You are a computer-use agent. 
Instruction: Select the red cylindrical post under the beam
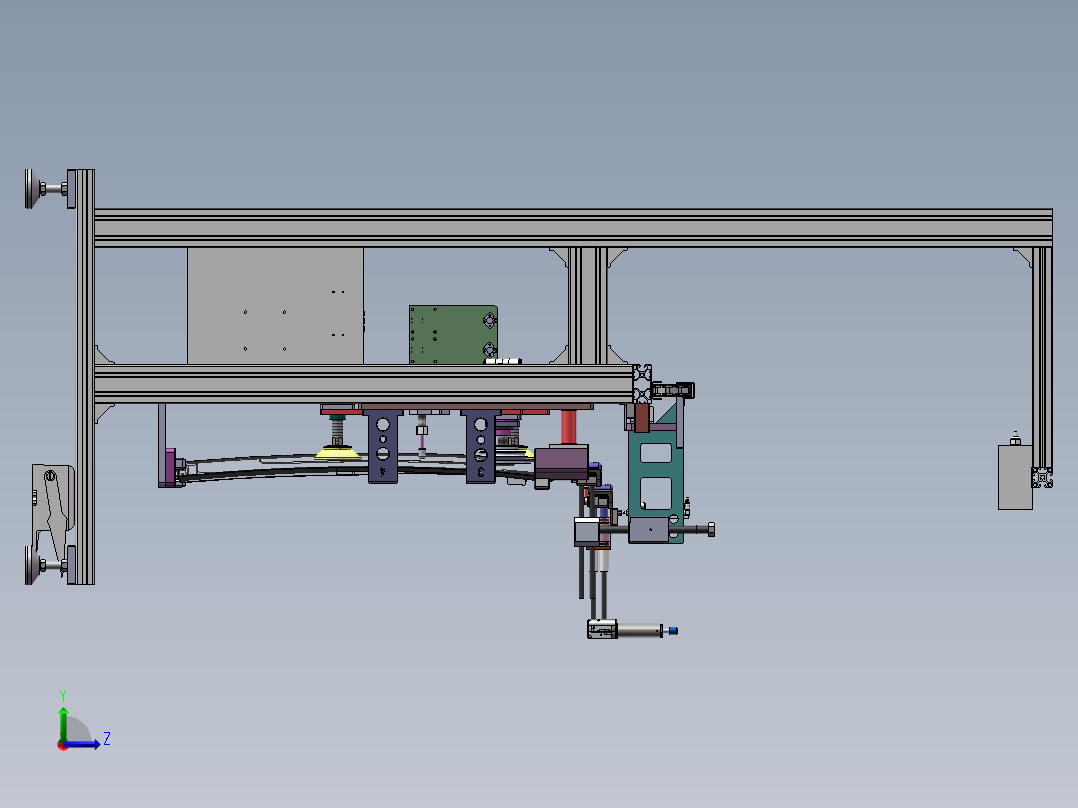[x=569, y=427]
